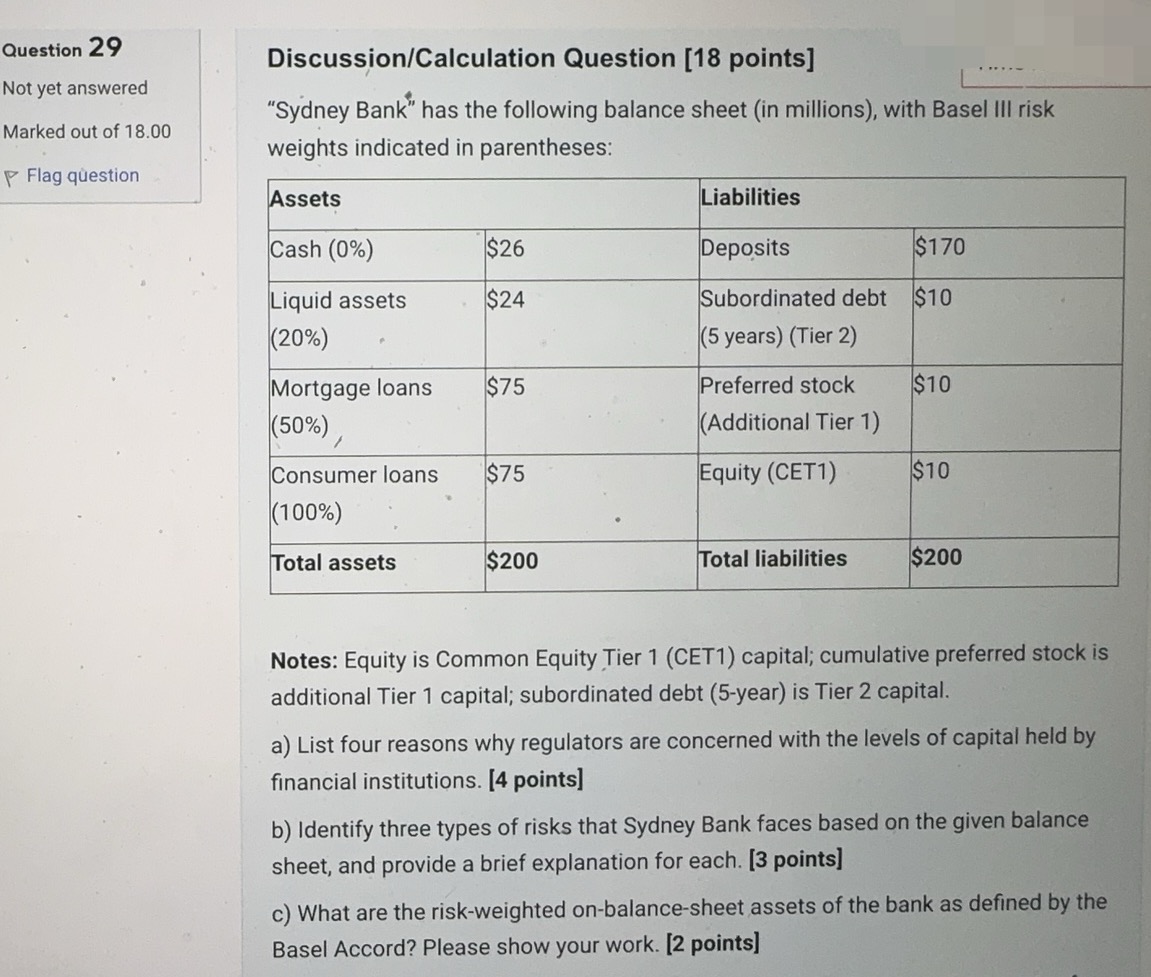
Task: Select the Notes paragraph about CET1 capital
Action: coord(690,674)
